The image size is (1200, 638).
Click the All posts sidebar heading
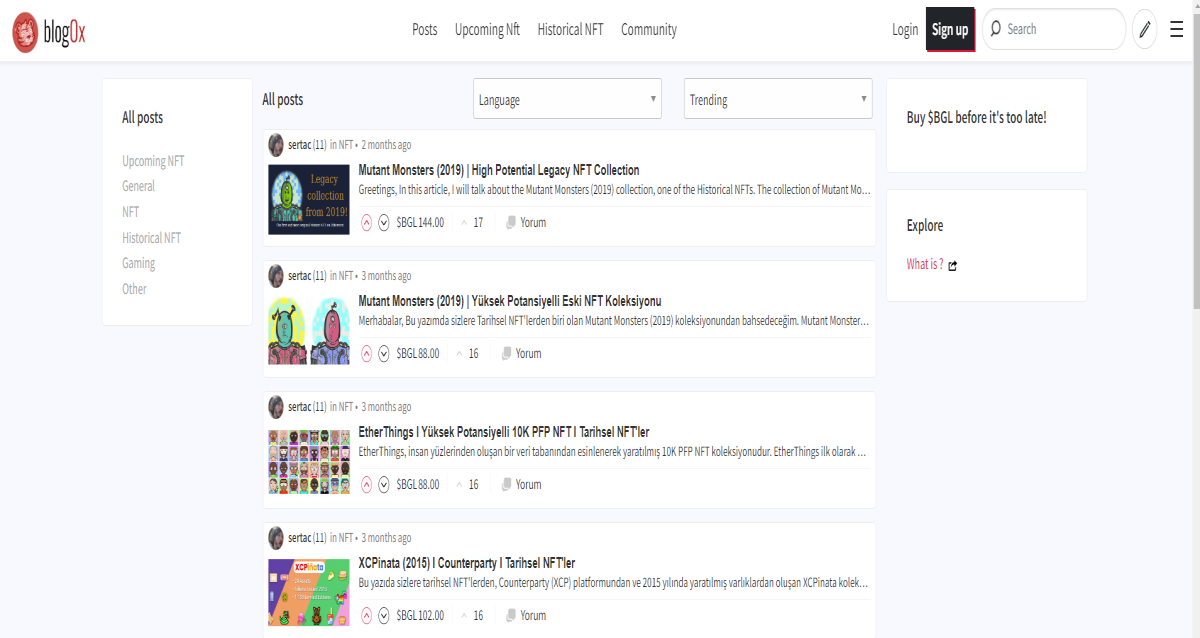pyautogui.click(x=142, y=117)
